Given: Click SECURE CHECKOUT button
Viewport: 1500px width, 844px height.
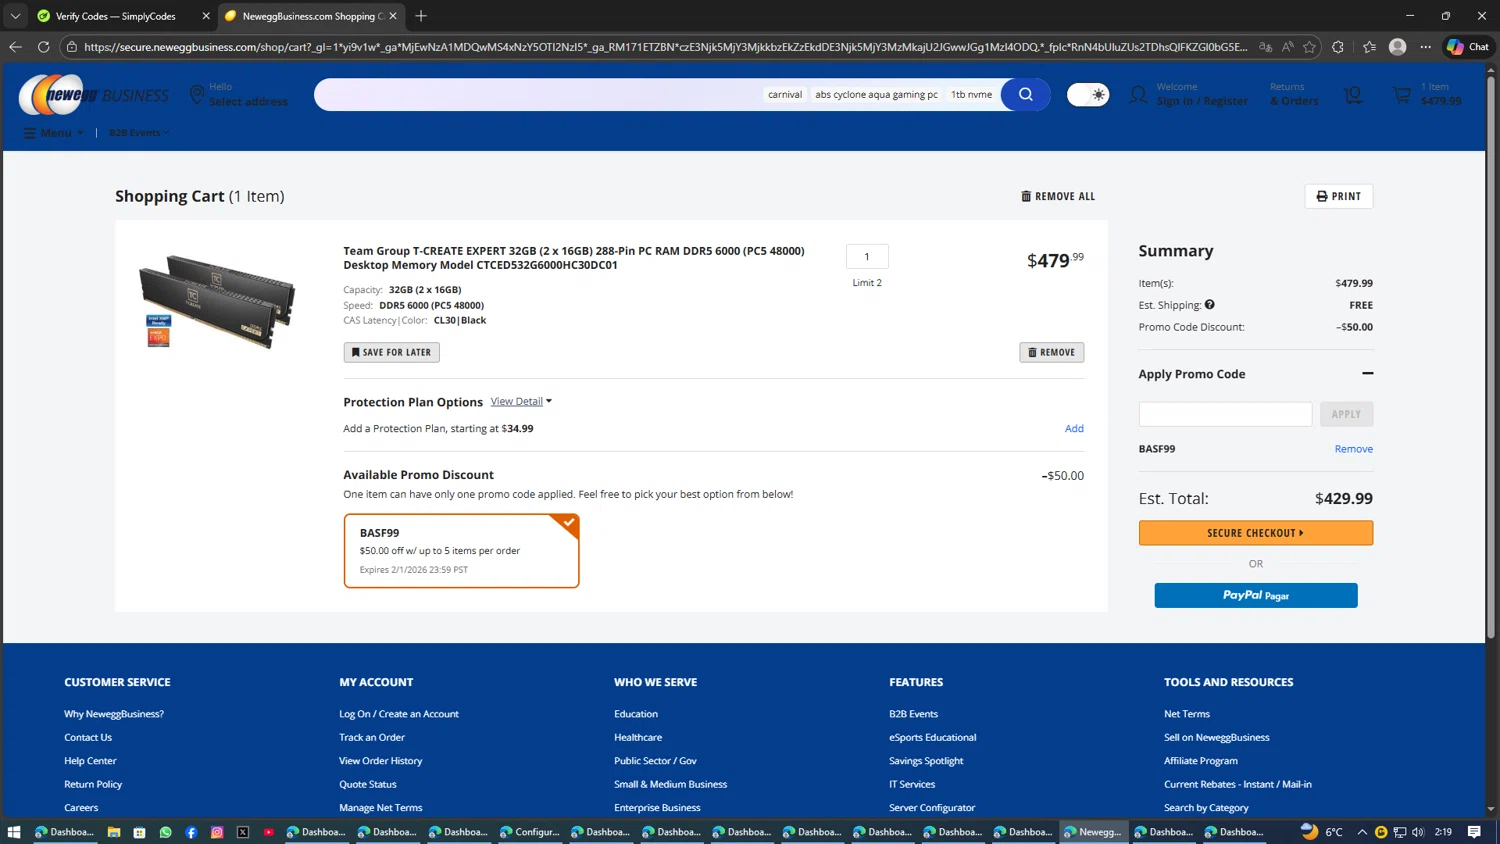Looking at the screenshot, I should point(1255,533).
